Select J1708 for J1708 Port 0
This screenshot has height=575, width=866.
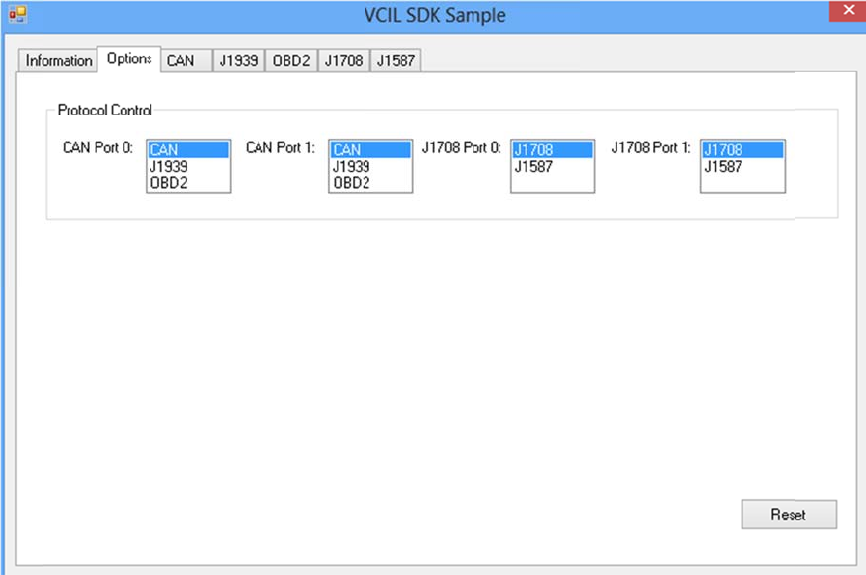click(552, 150)
